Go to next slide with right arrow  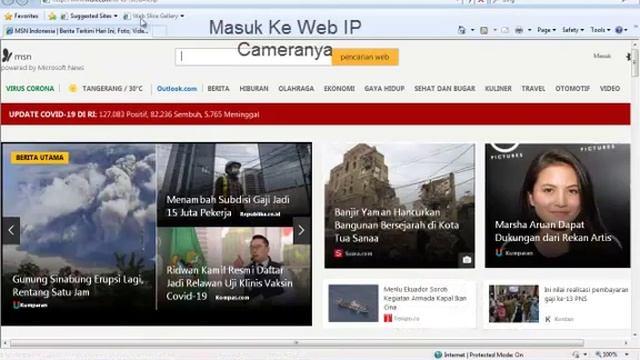302,231
